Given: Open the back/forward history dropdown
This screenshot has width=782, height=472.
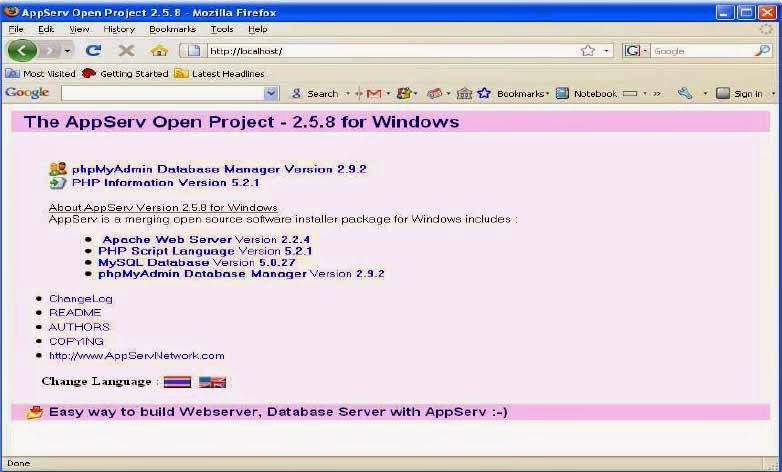Looking at the screenshot, I should click(x=67, y=51).
